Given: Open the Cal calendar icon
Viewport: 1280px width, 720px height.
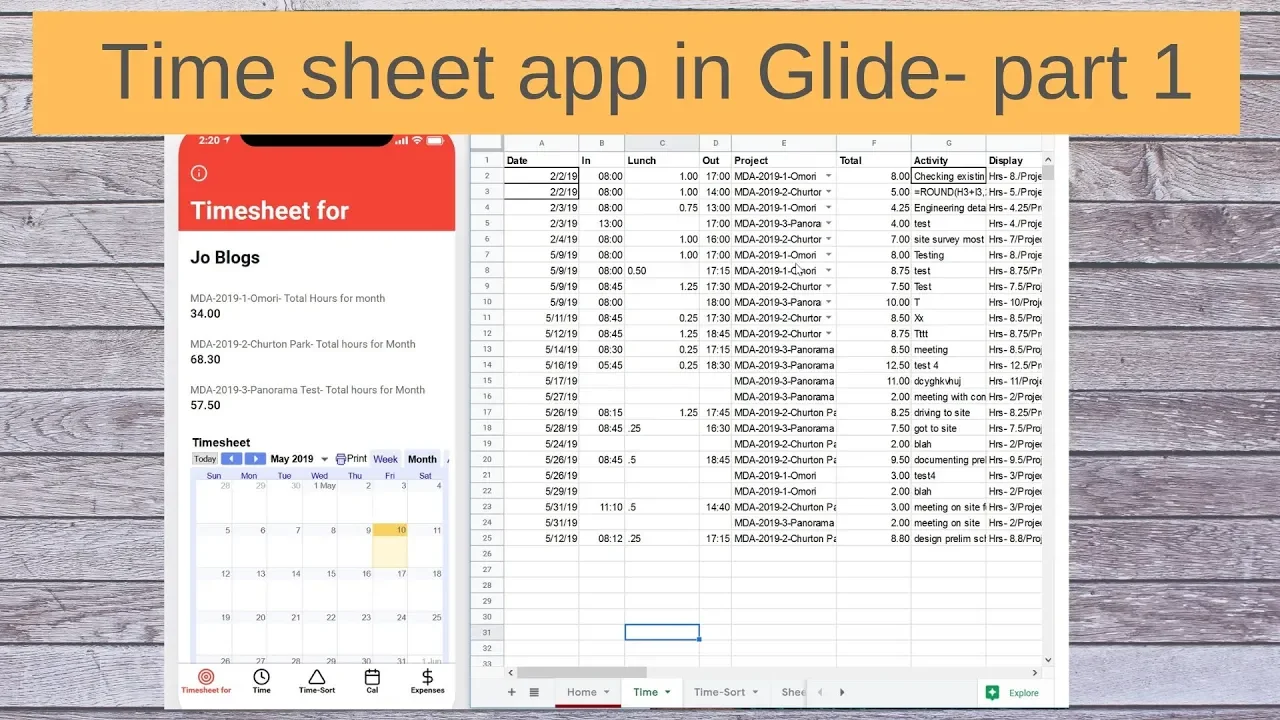Looking at the screenshot, I should (372, 677).
